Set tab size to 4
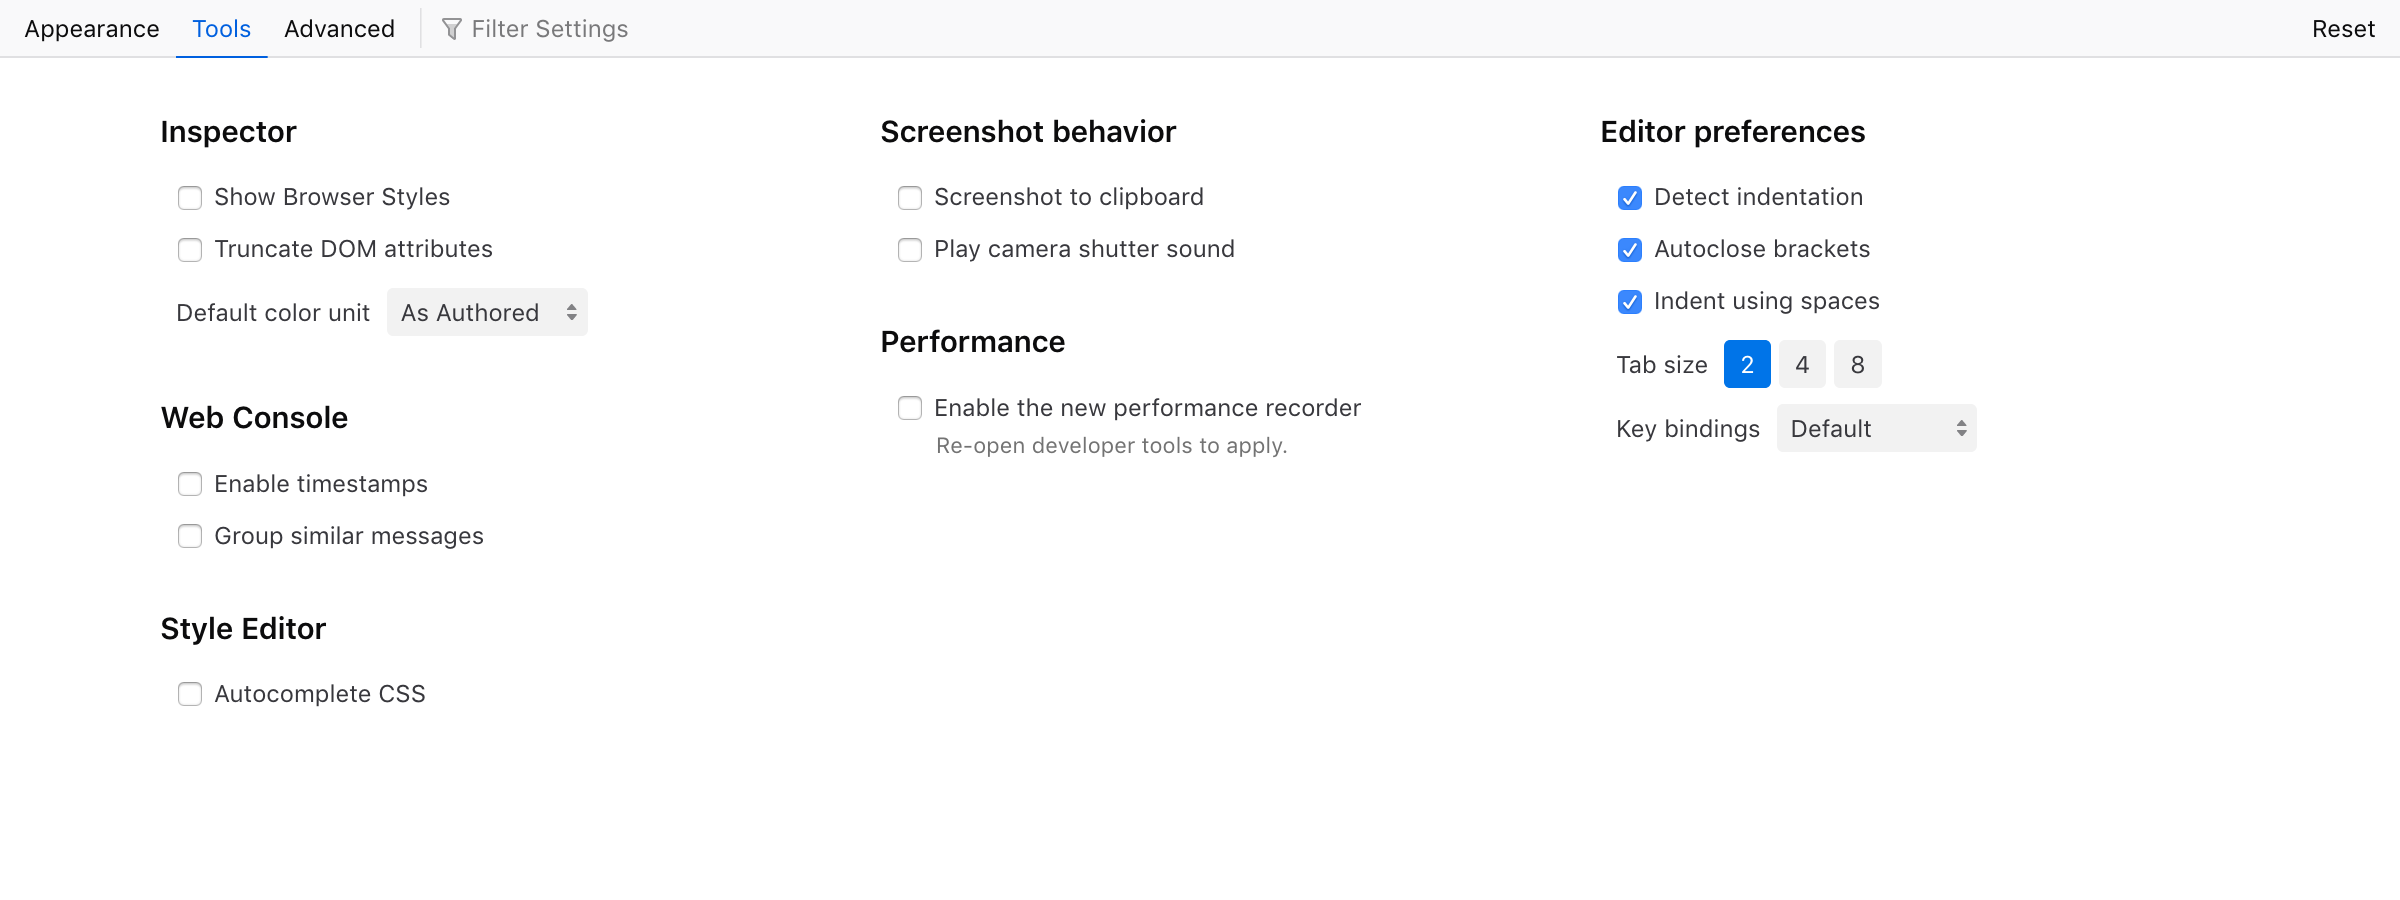 1801,364
